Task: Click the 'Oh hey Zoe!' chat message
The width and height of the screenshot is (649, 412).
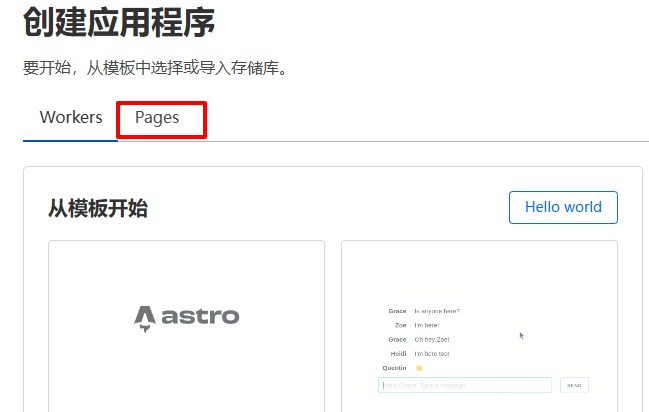Action: point(432,340)
